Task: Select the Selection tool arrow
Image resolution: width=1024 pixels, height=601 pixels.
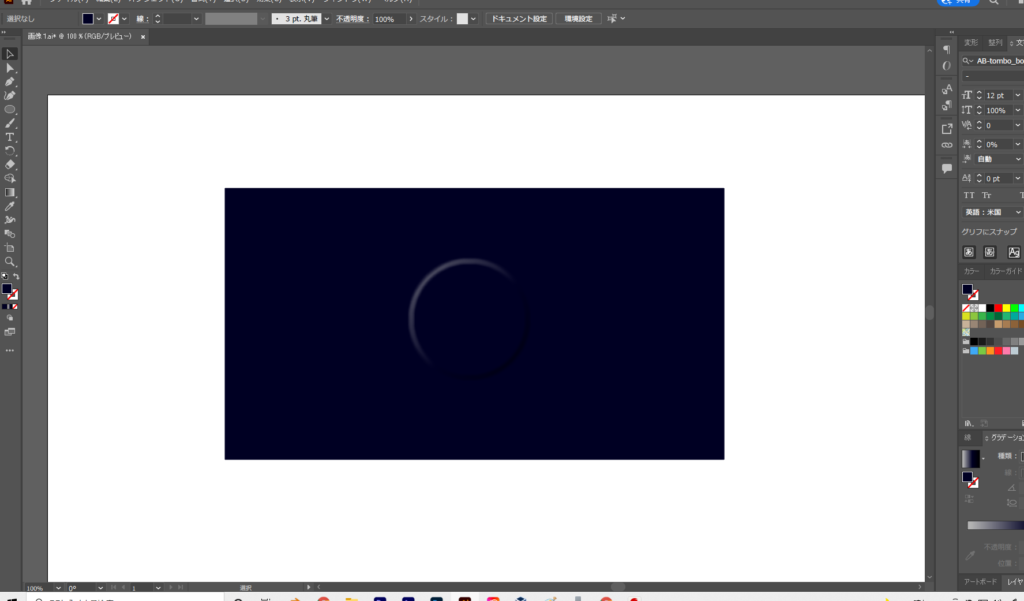Action: click(x=10, y=54)
